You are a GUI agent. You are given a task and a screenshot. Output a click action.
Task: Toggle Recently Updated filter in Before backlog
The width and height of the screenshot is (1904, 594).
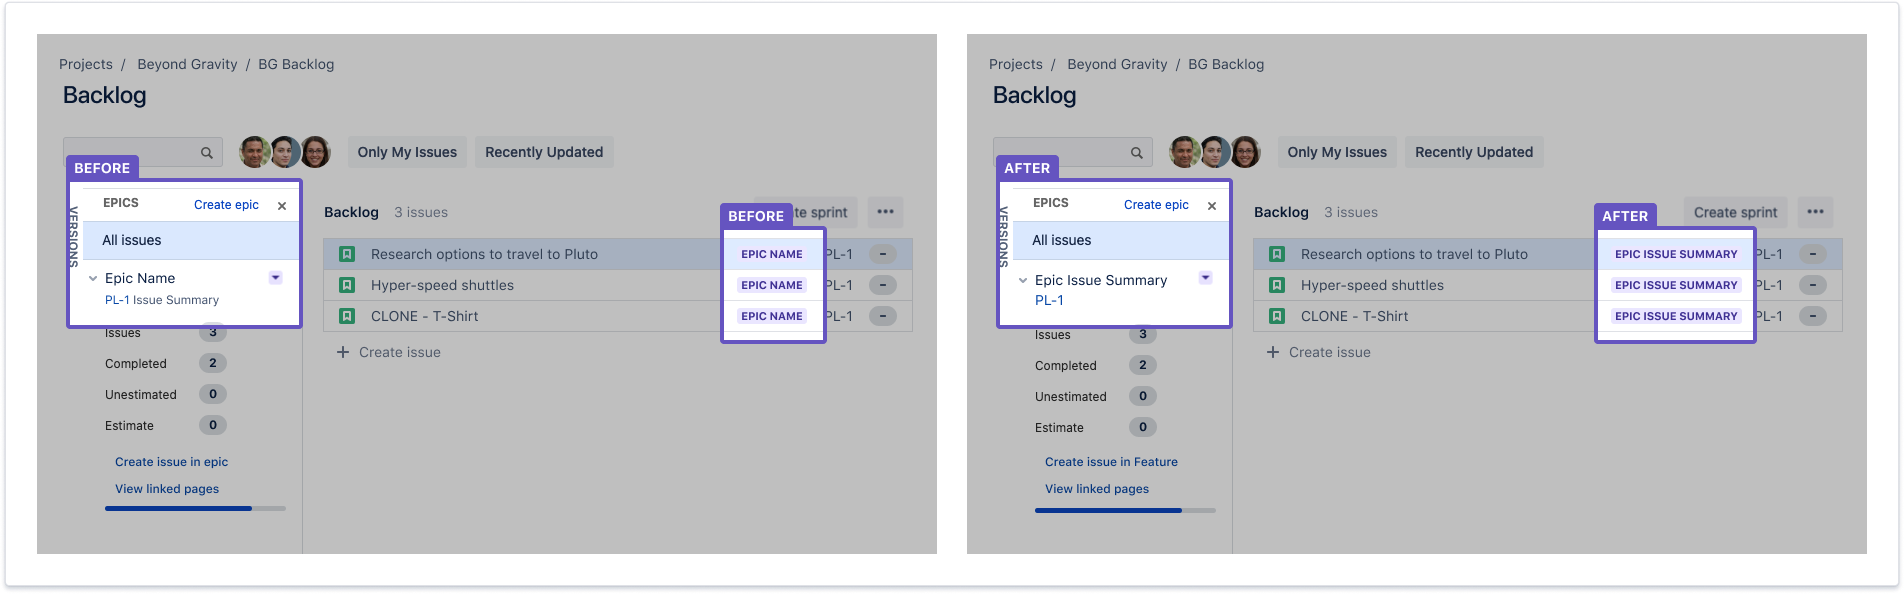coord(544,152)
